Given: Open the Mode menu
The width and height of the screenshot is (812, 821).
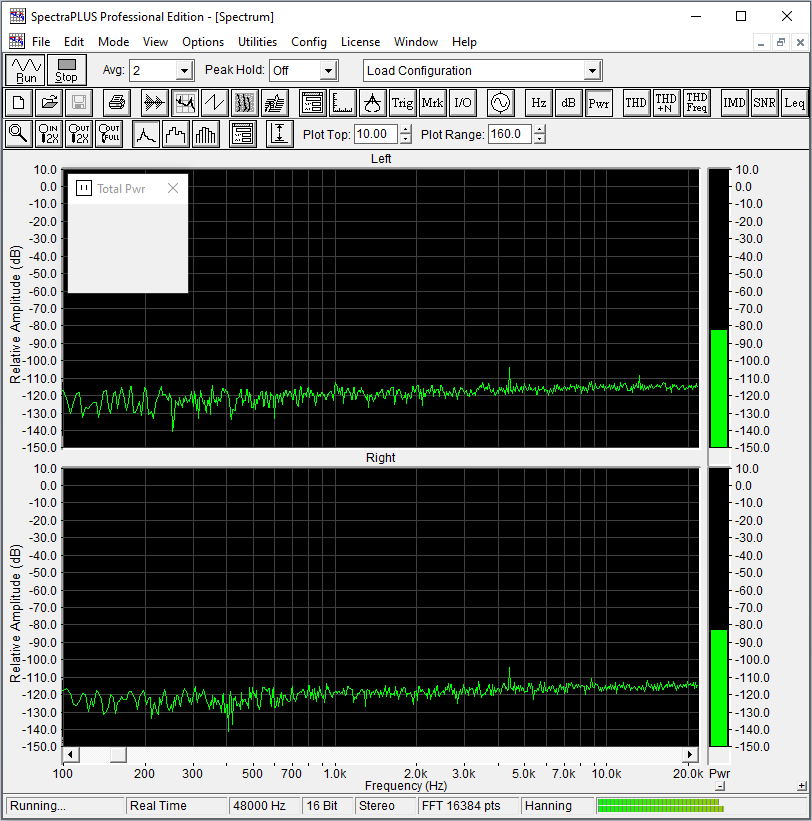Looking at the screenshot, I should tap(113, 42).
